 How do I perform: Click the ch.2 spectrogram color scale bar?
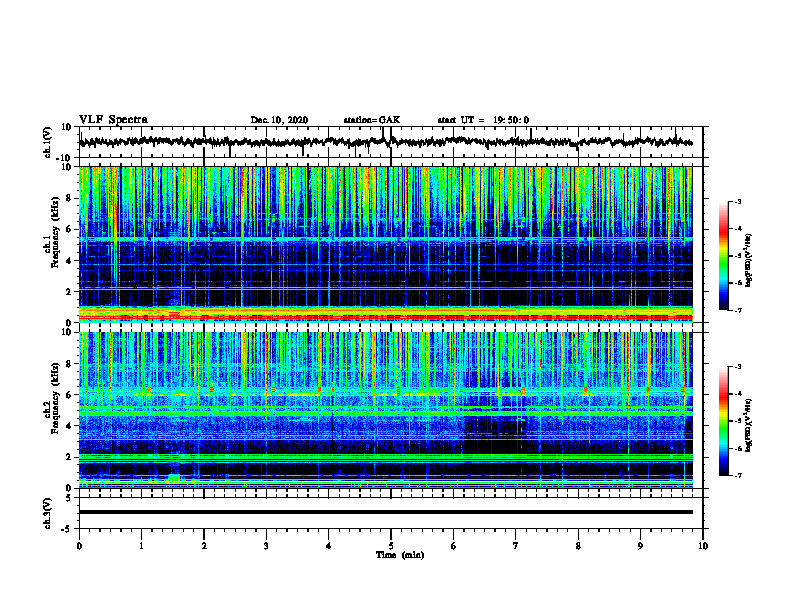coord(724,421)
